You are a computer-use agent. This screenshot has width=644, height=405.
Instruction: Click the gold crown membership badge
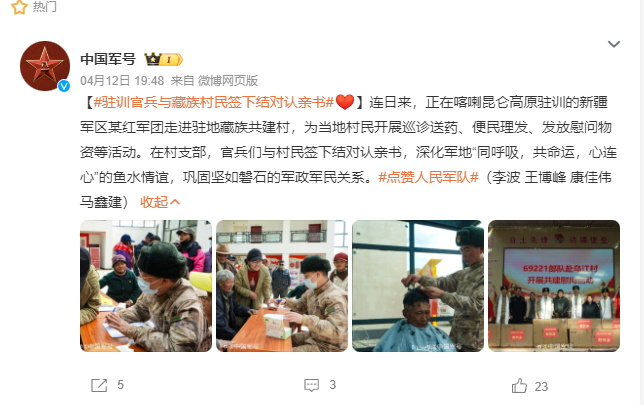pos(163,60)
